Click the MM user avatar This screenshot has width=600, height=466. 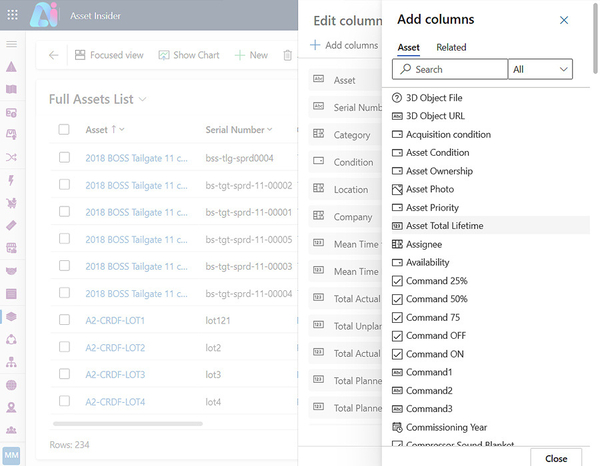point(11,455)
